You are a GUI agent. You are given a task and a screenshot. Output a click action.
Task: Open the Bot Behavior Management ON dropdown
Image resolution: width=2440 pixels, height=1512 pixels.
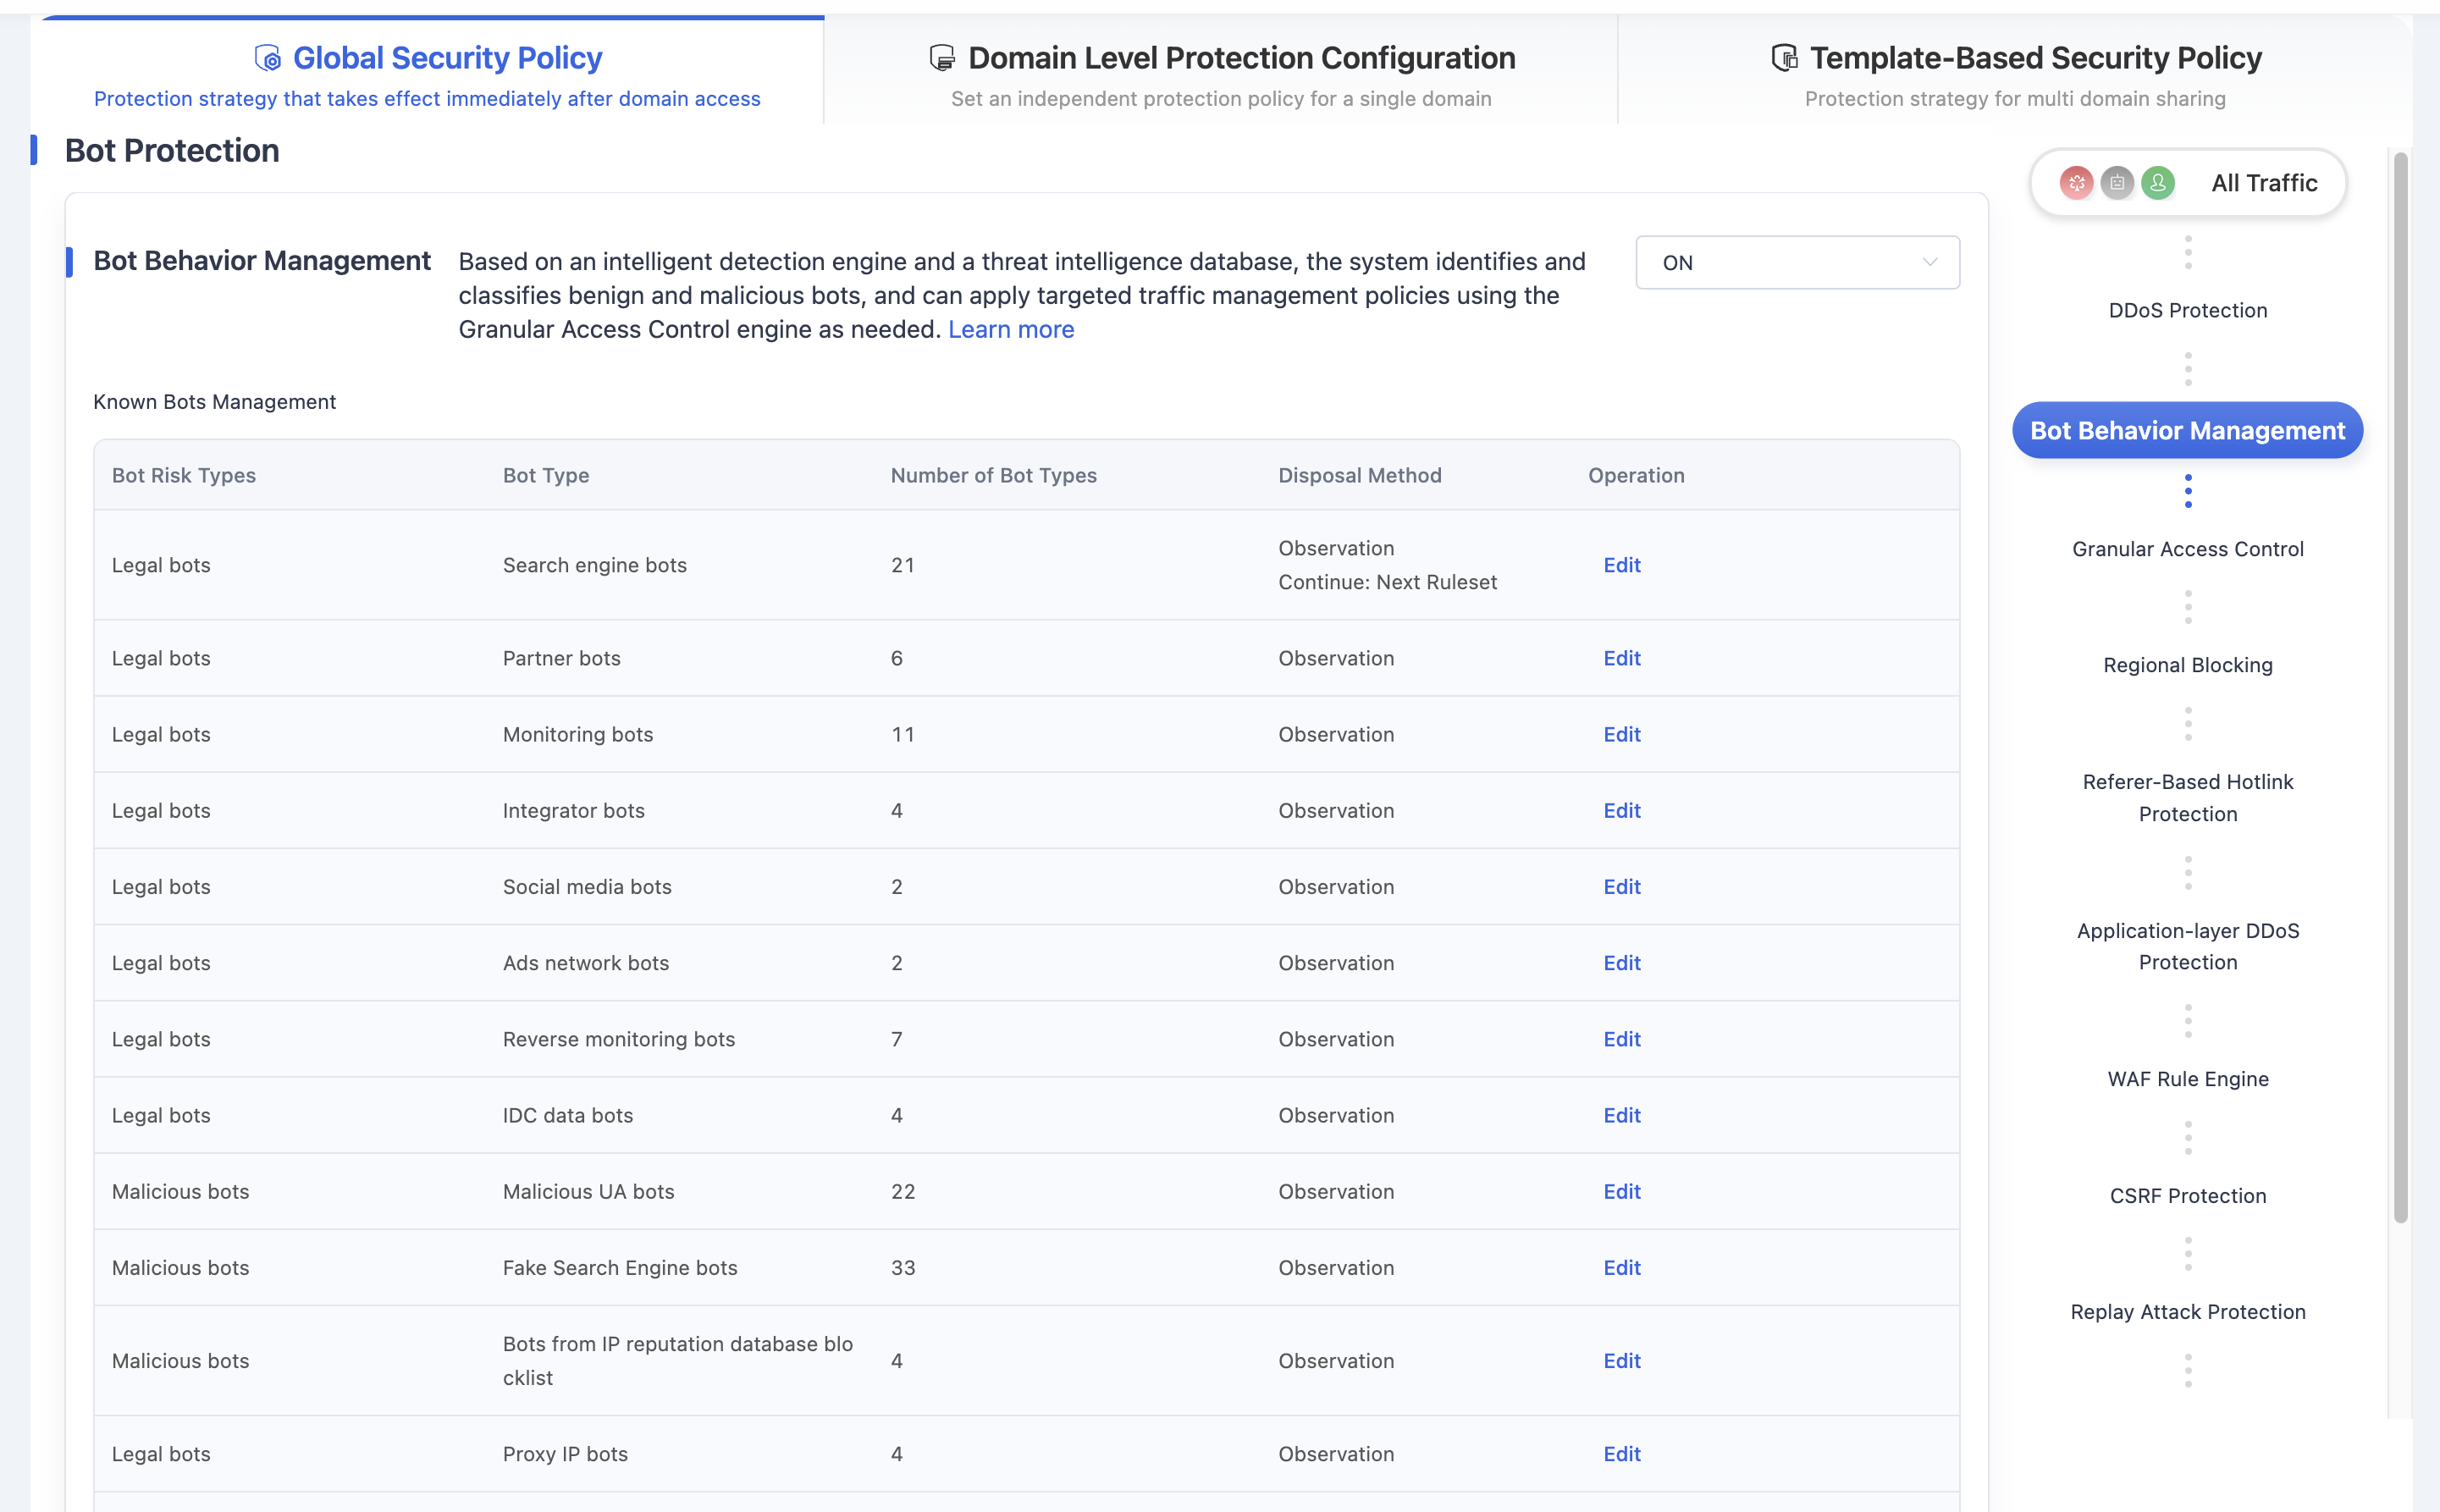coord(1797,262)
